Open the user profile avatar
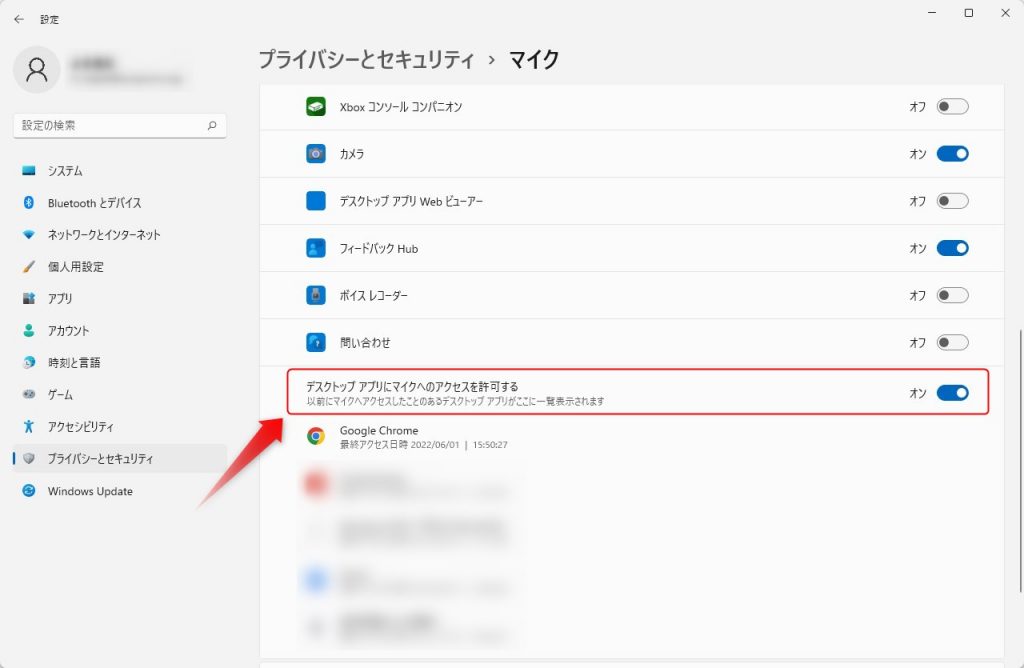Image resolution: width=1024 pixels, height=668 pixels. (x=37, y=69)
